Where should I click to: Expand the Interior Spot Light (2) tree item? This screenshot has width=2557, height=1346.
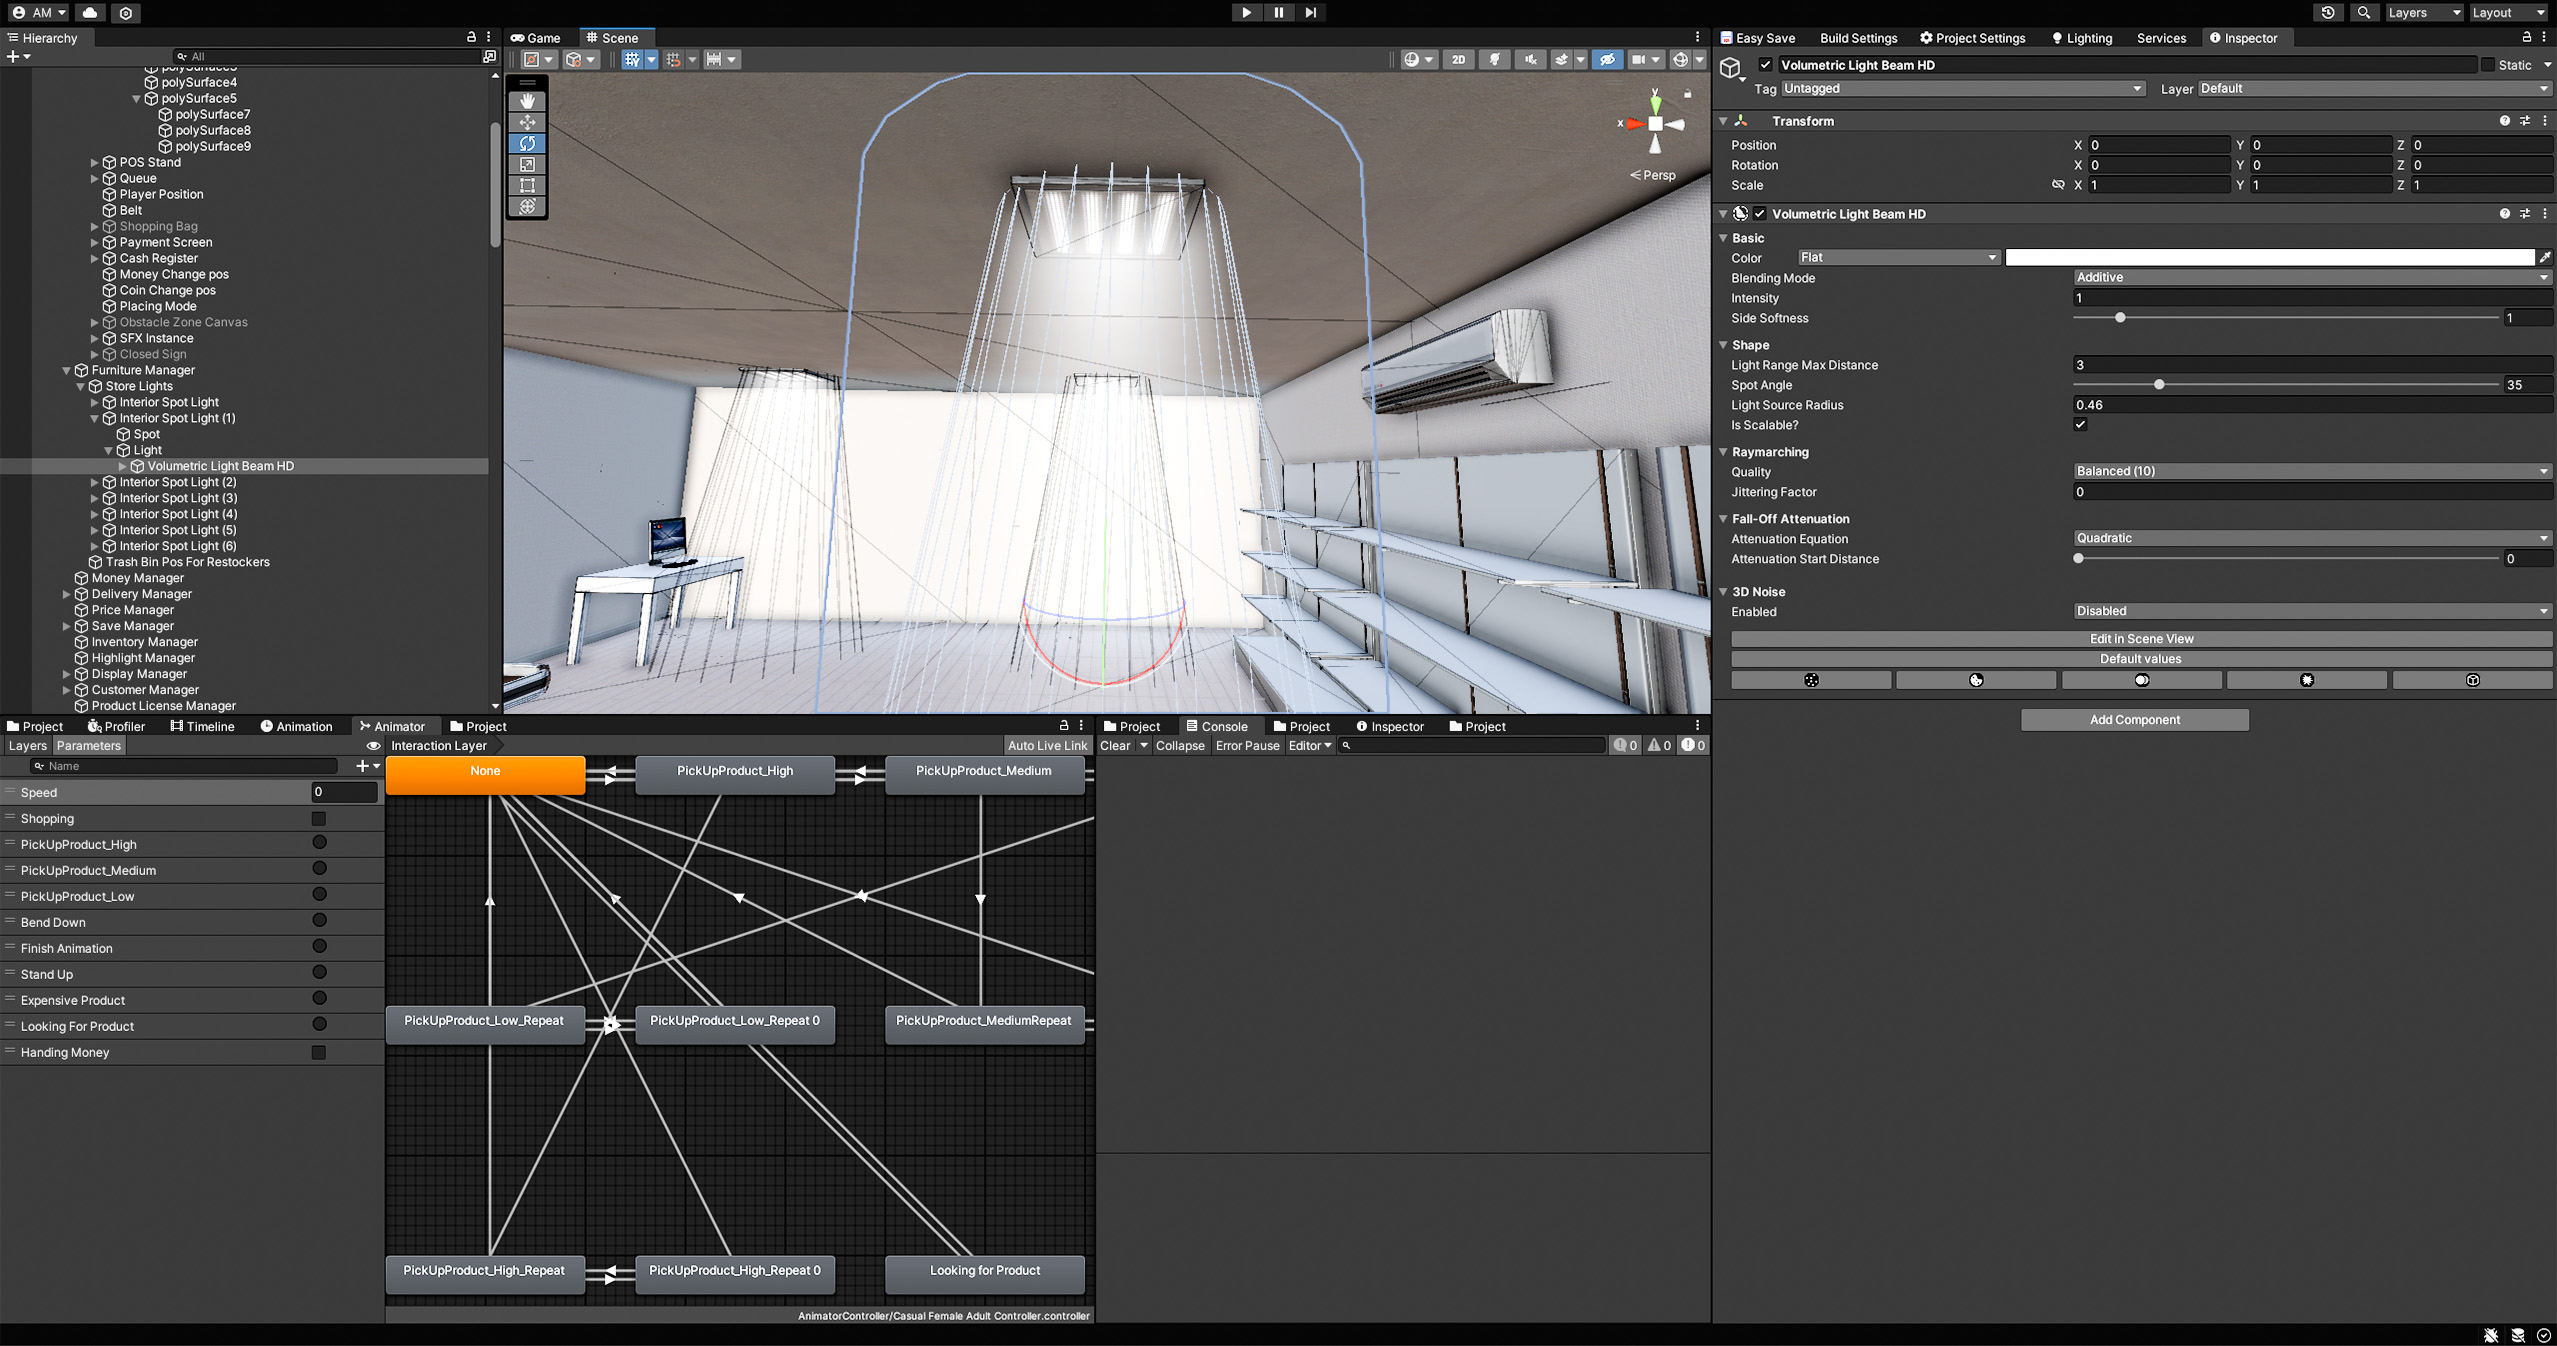pos(95,482)
